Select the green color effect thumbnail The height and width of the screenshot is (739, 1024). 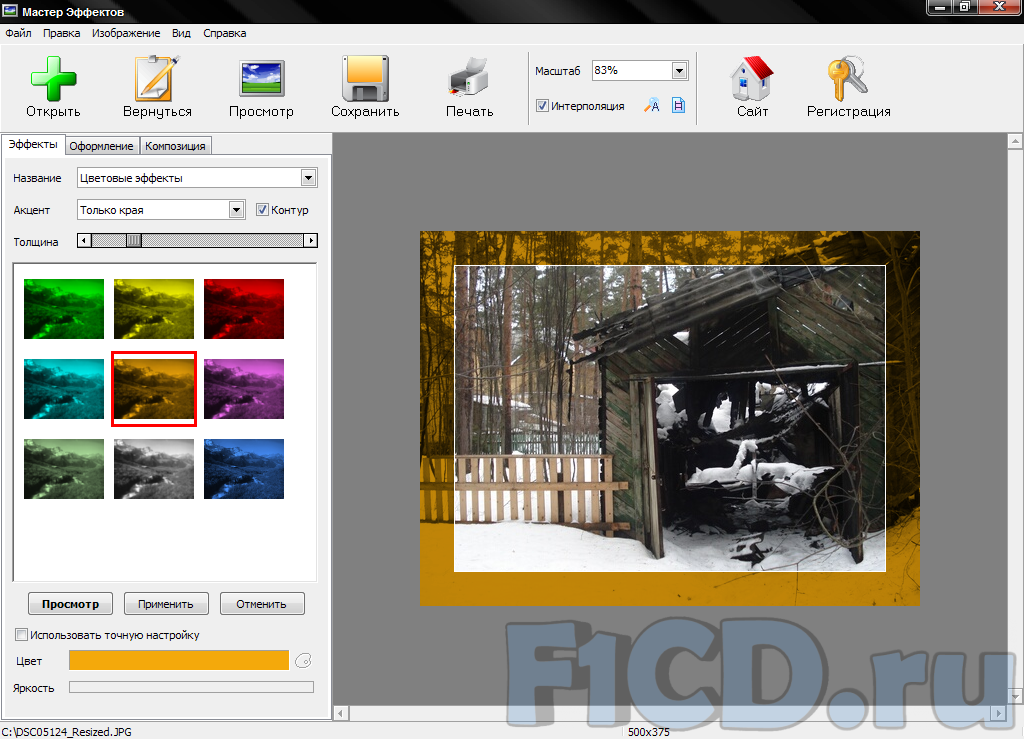(64, 309)
